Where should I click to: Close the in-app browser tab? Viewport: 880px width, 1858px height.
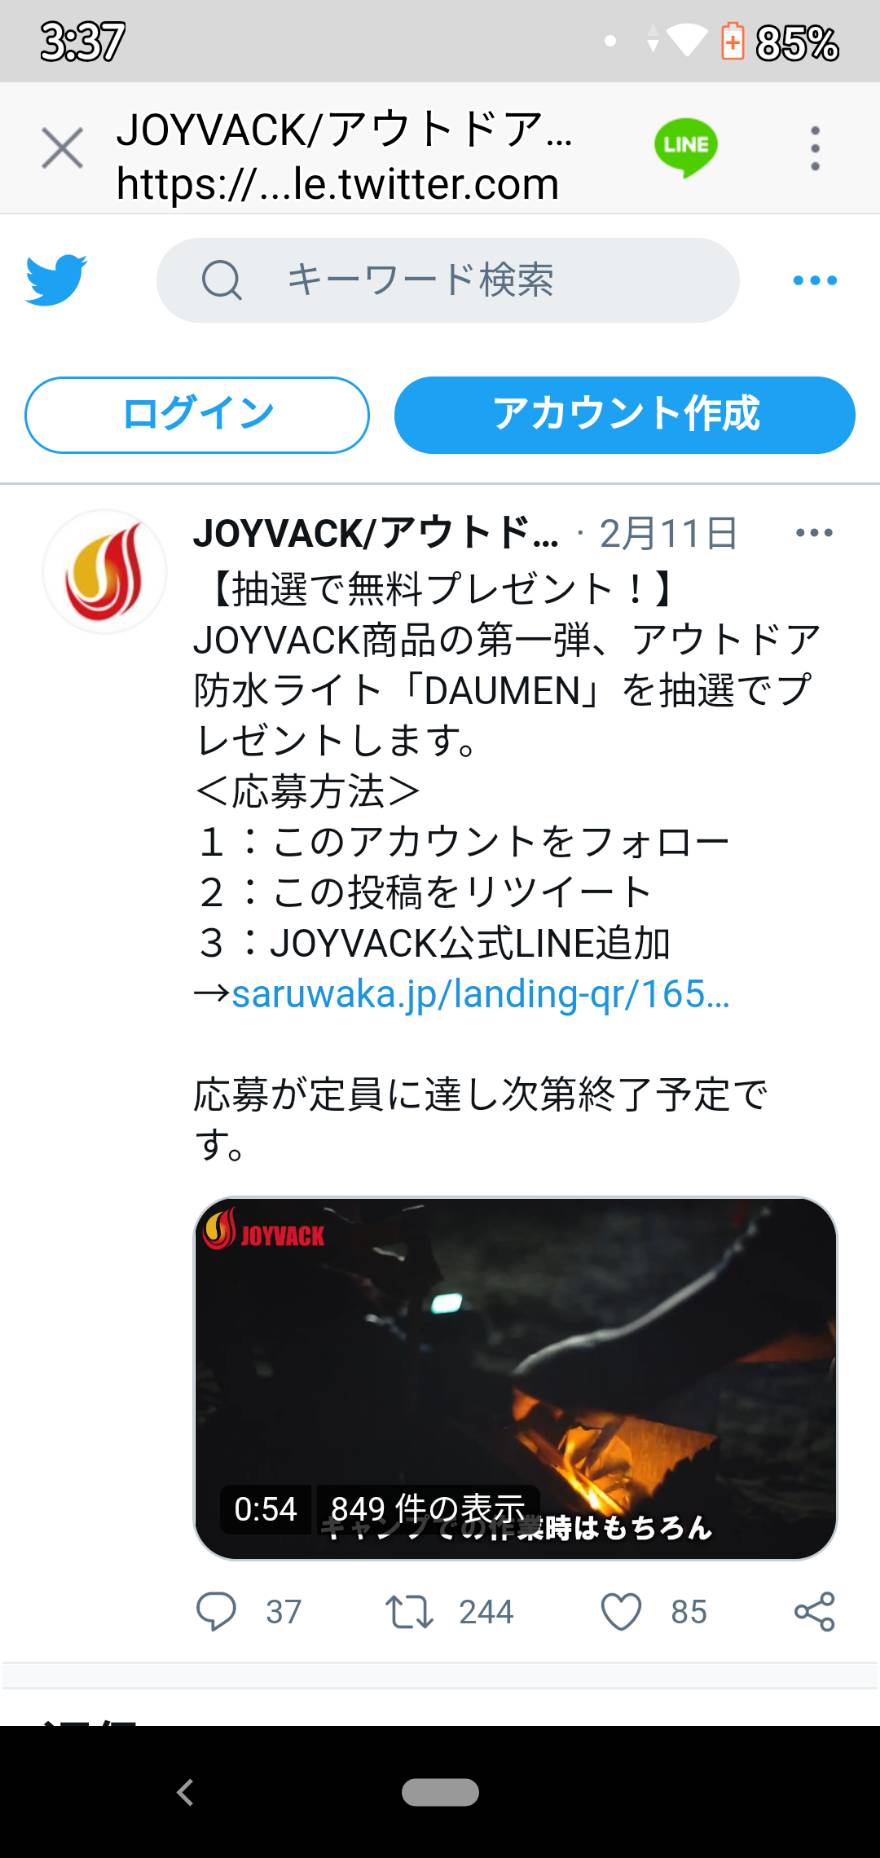62,150
